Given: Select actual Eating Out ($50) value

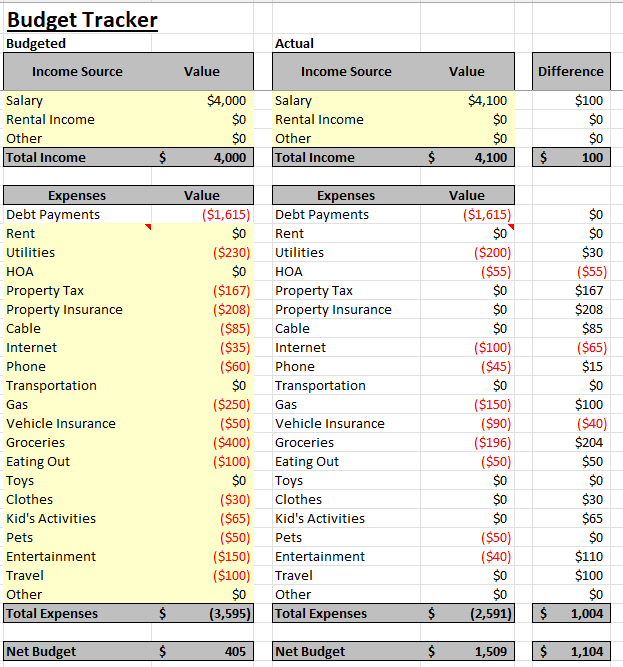Looking at the screenshot, I should (496, 462).
